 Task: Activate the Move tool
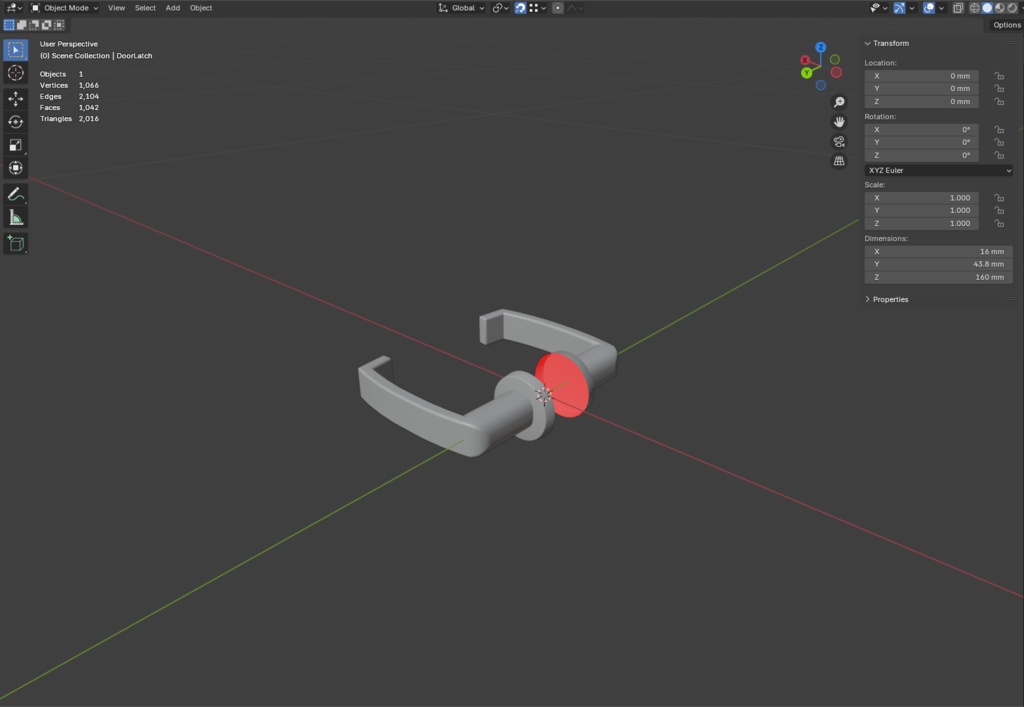(16, 98)
